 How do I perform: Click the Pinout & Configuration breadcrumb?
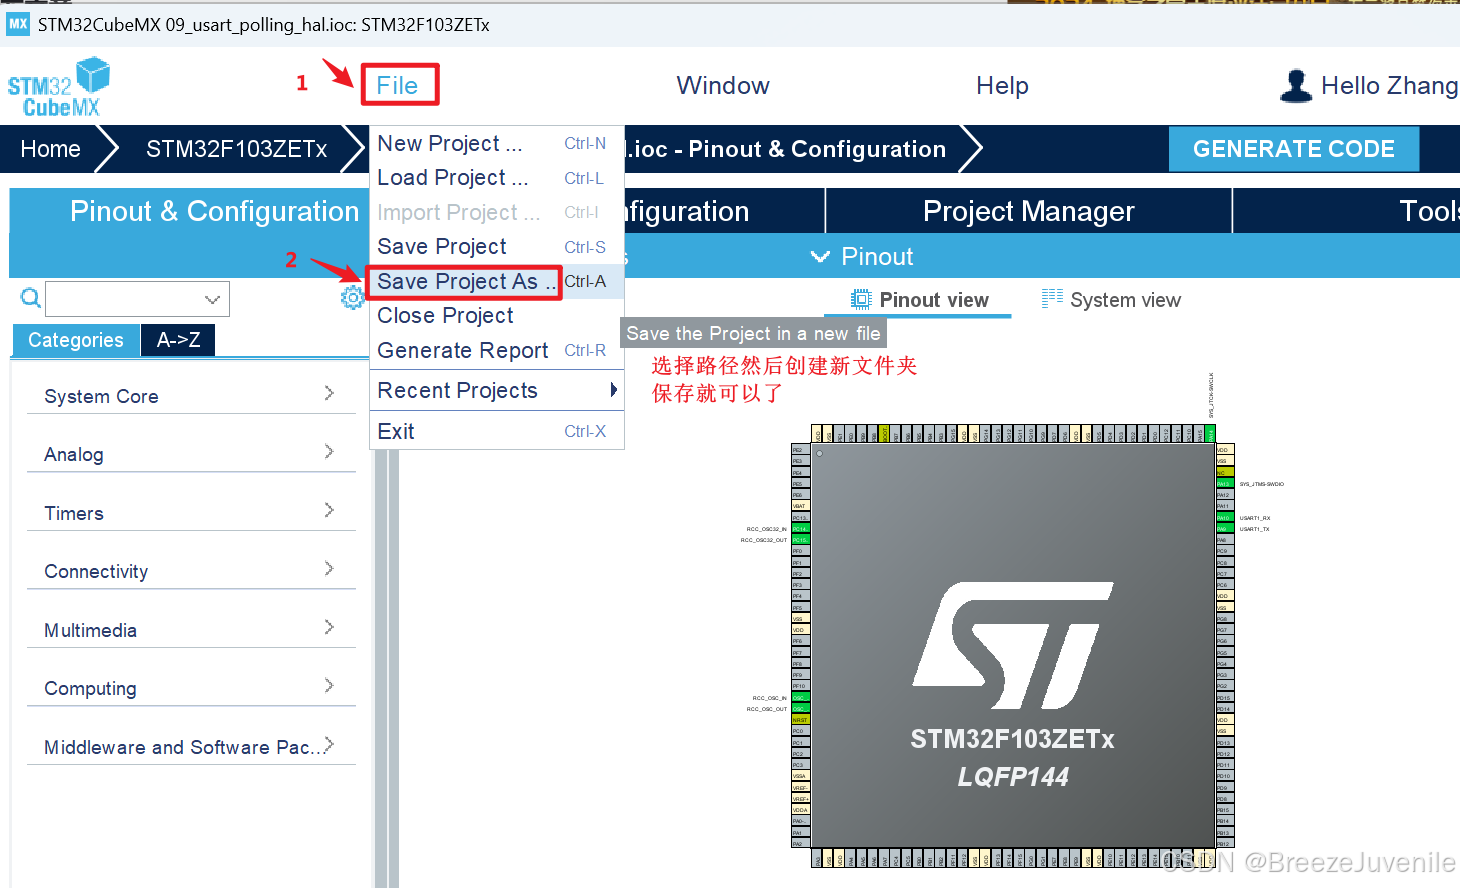tap(787, 149)
